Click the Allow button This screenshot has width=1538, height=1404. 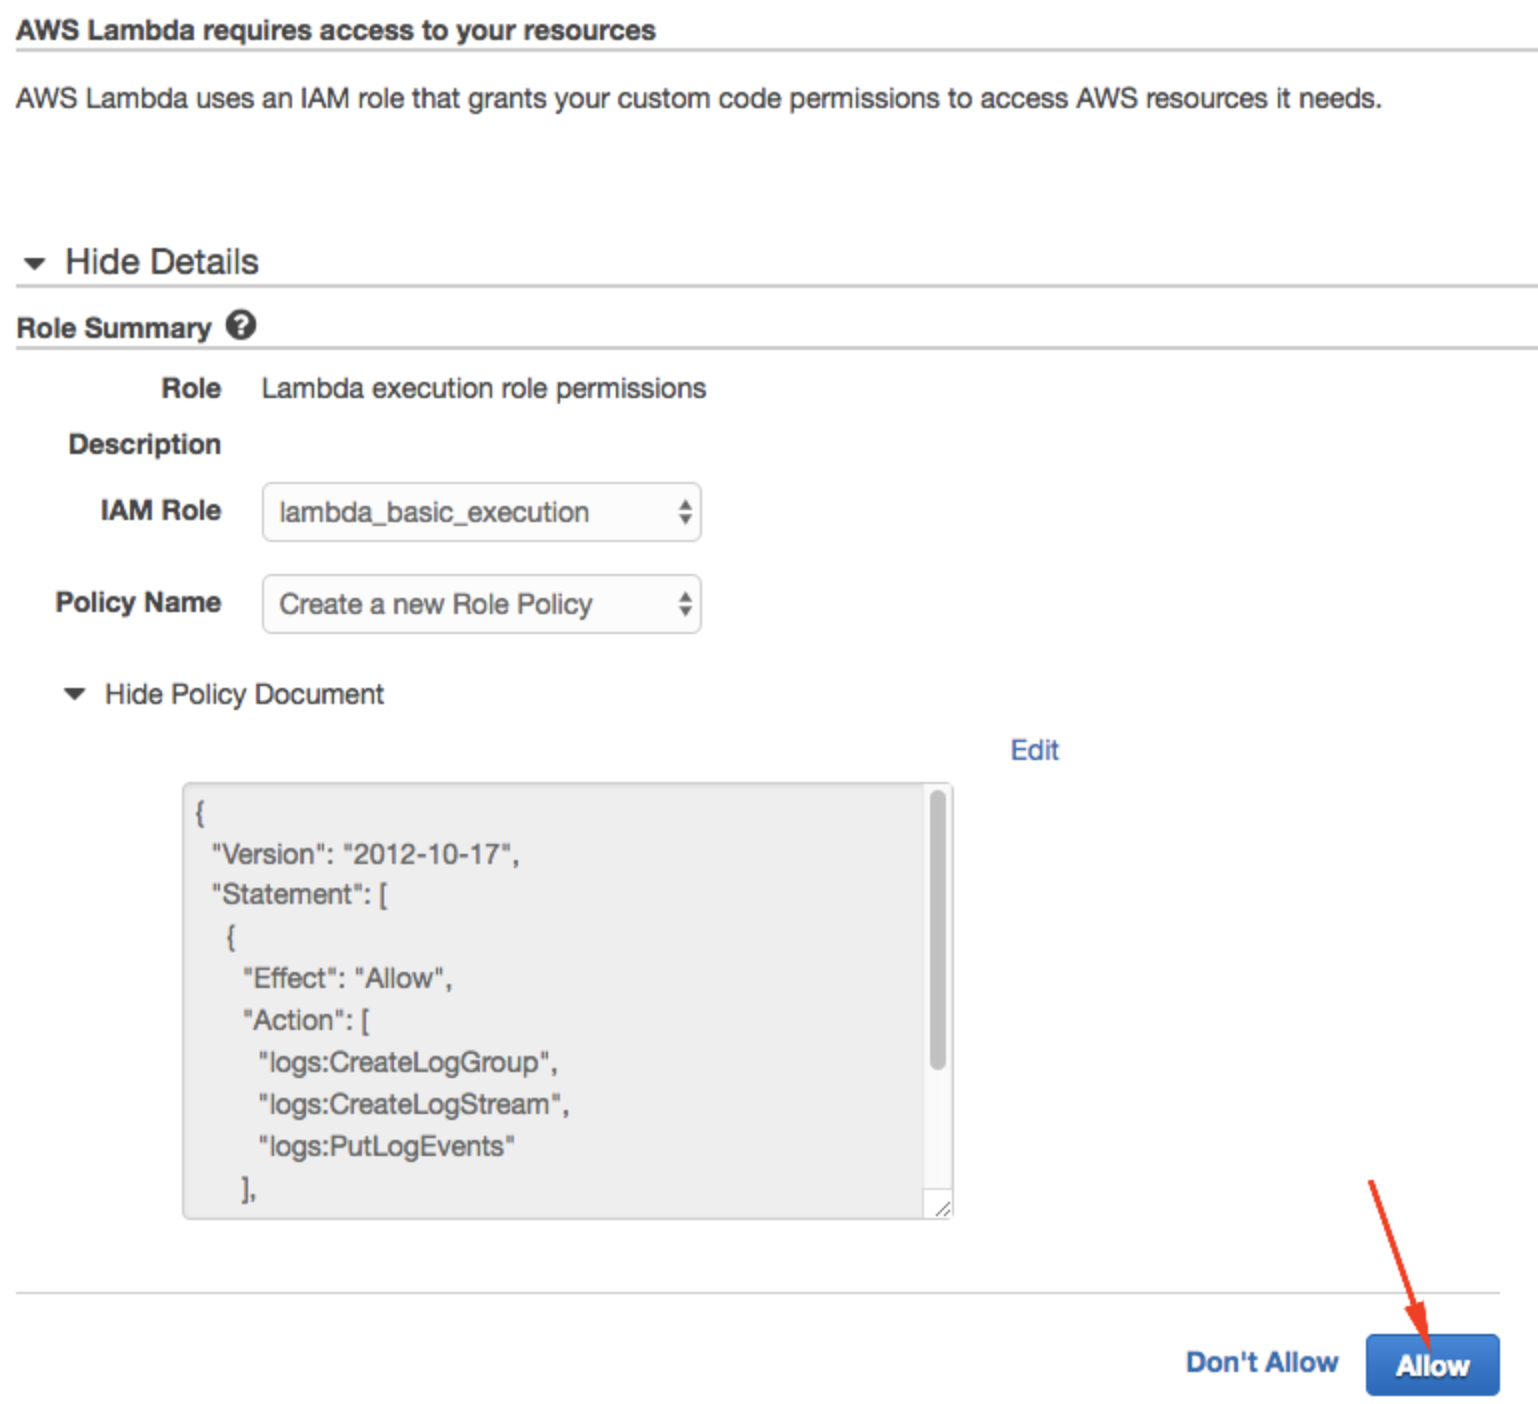coord(1432,1365)
